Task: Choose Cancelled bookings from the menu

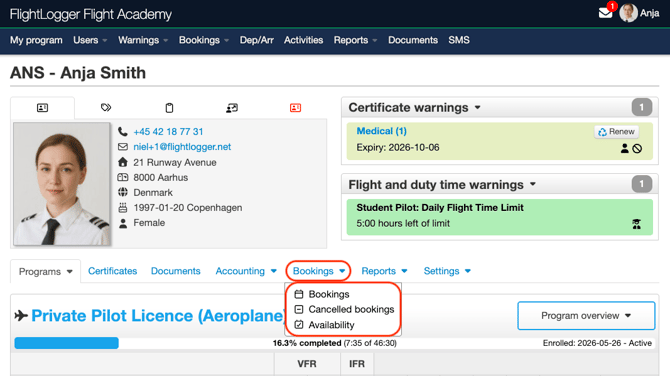Action: [351, 309]
